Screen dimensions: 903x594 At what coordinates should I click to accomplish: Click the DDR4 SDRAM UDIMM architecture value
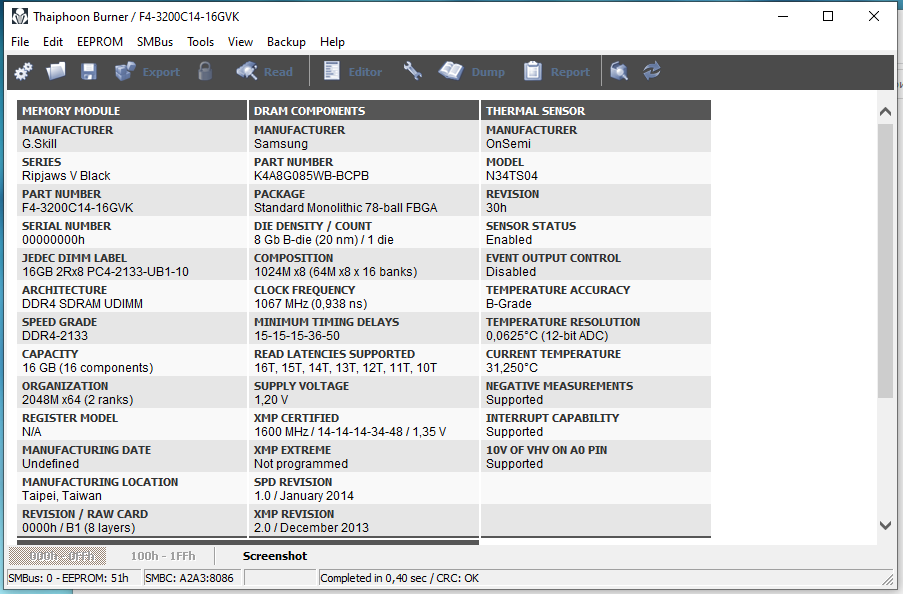[x=82, y=304]
